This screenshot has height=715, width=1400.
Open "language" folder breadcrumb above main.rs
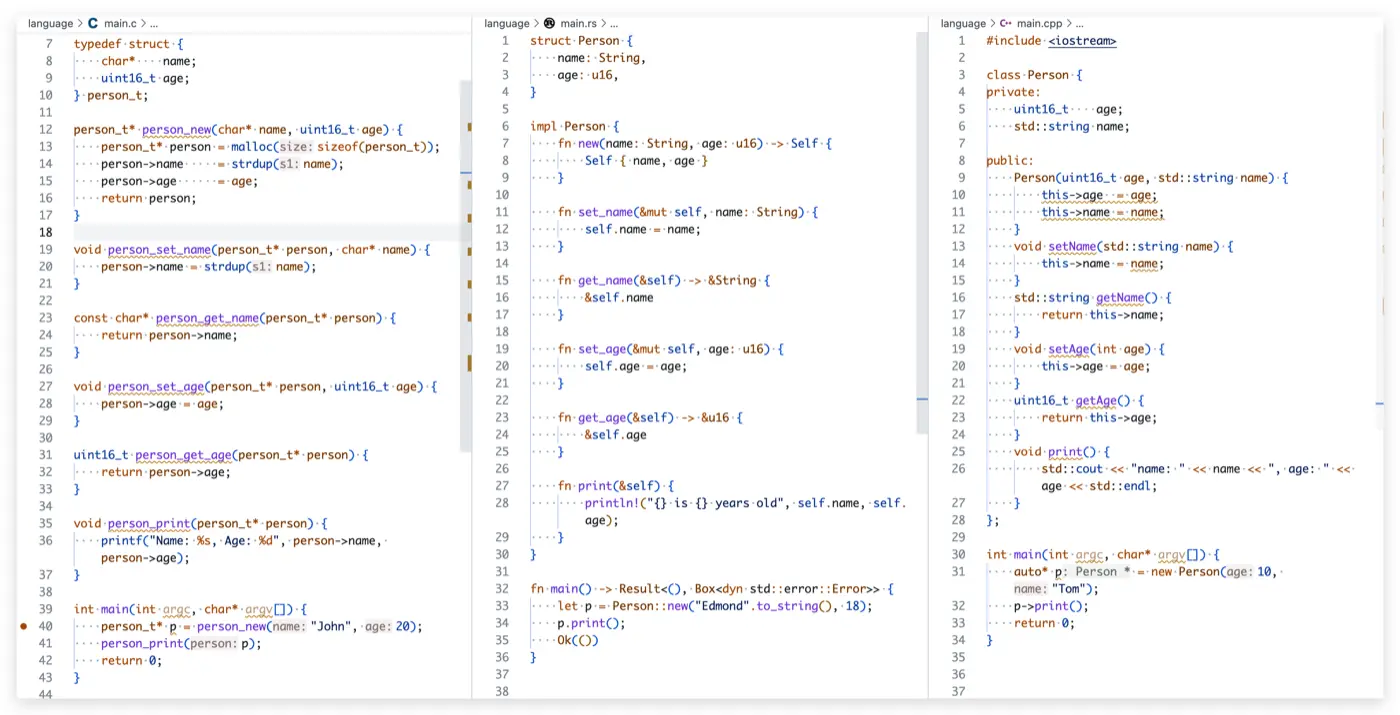coord(506,23)
